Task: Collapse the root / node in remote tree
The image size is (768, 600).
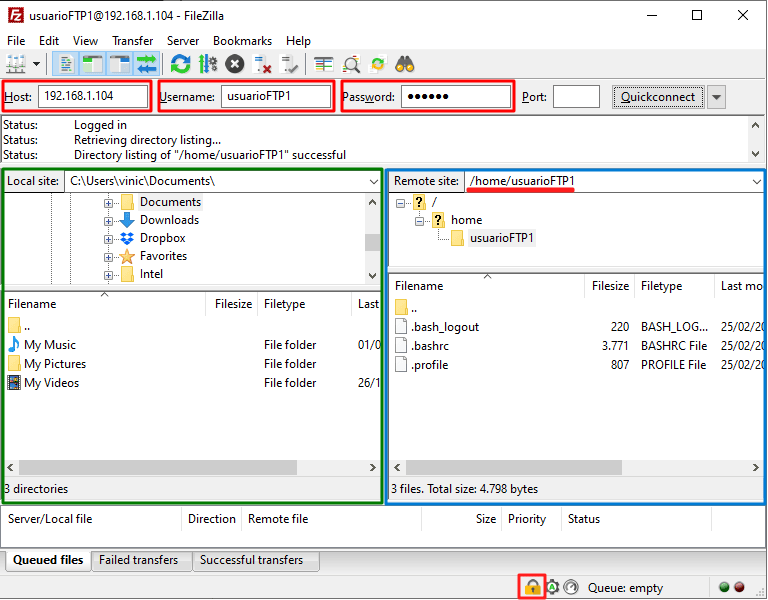Action: click(x=400, y=203)
